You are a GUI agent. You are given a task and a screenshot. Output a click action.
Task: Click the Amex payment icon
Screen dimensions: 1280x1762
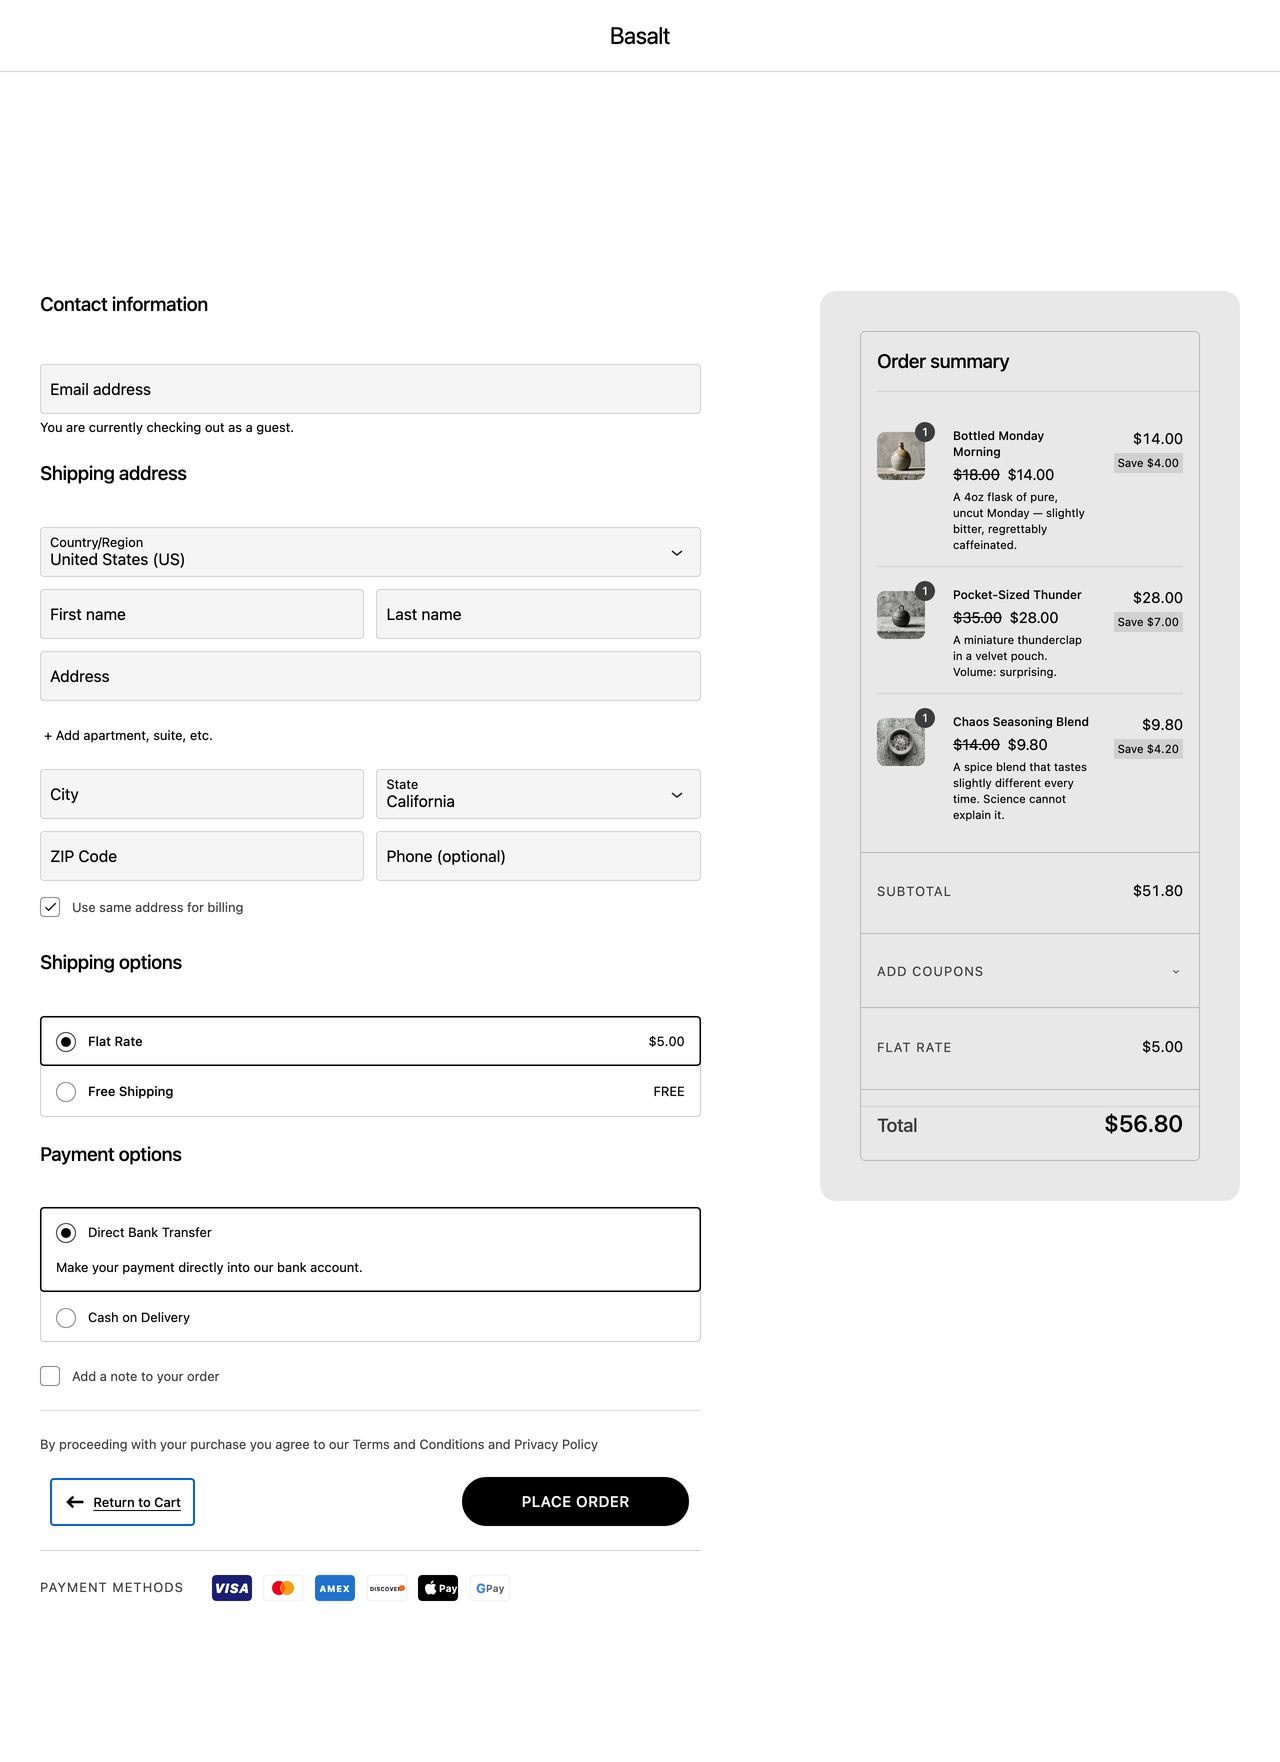click(335, 1588)
